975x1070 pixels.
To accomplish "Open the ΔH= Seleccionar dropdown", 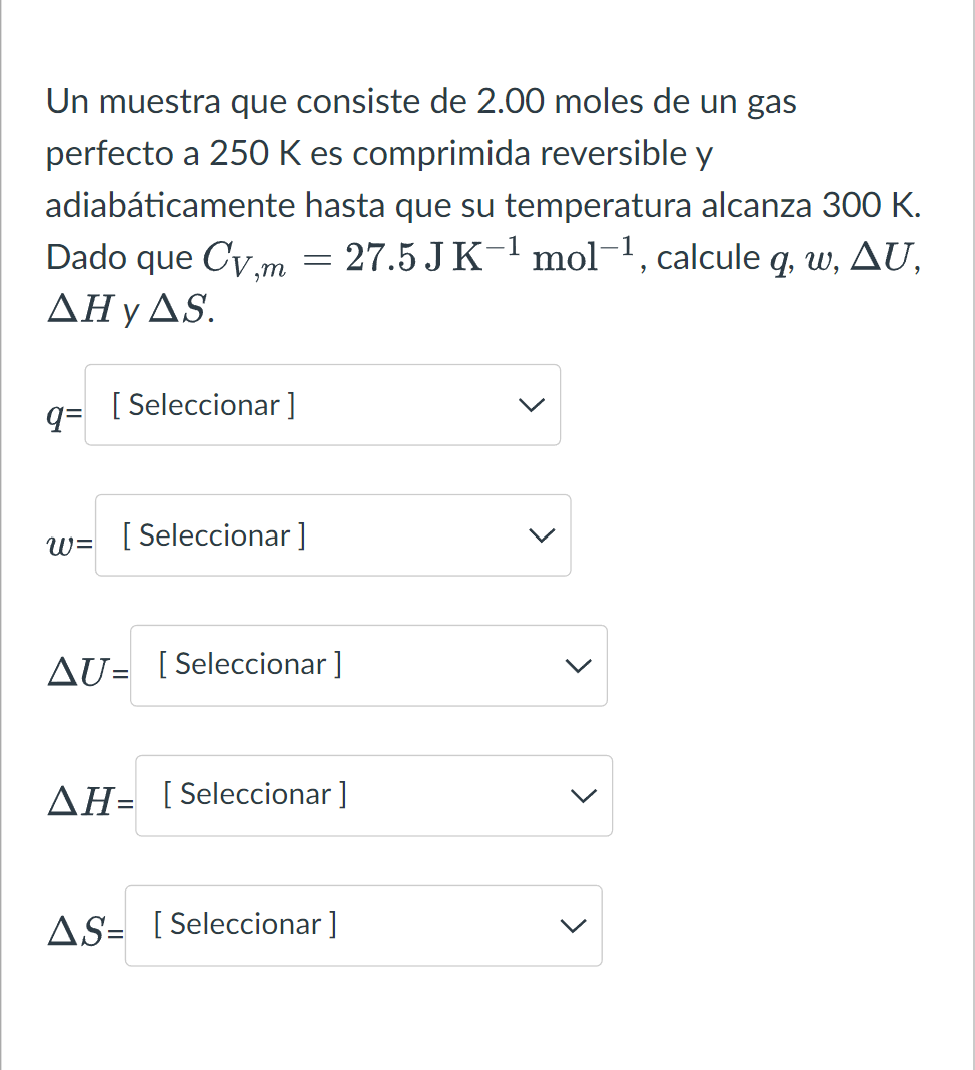I will point(374,796).
